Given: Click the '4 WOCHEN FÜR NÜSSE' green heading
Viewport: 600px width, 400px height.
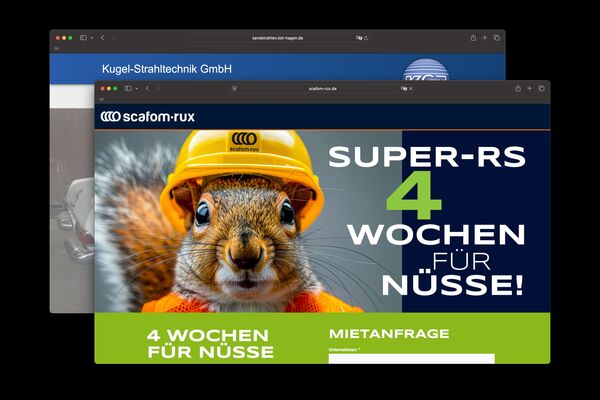Looking at the screenshot, I should pos(210,344).
